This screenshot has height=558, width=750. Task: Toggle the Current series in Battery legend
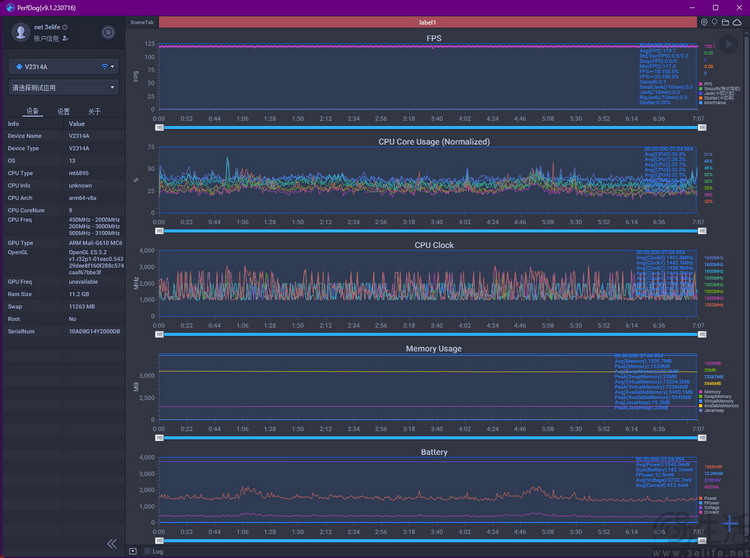(709, 512)
